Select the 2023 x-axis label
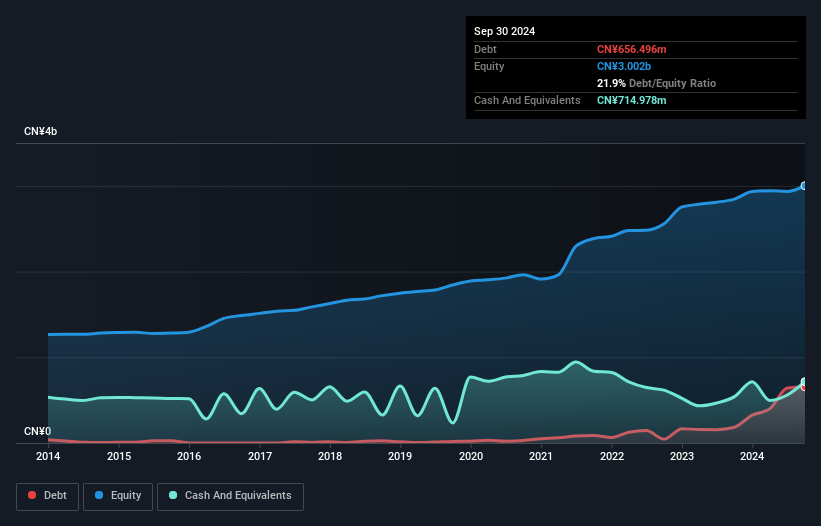This screenshot has height=526, width=821. pos(682,457)
